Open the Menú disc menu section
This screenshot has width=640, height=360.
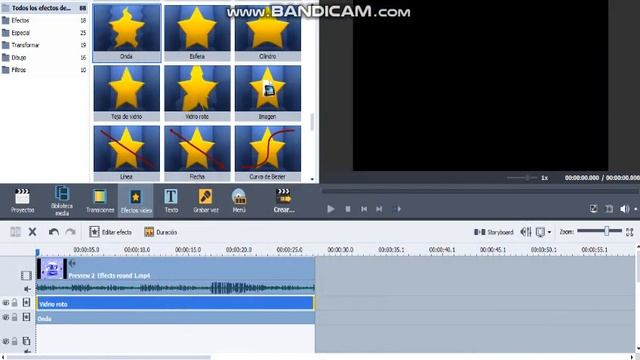(x=239, y=201)
